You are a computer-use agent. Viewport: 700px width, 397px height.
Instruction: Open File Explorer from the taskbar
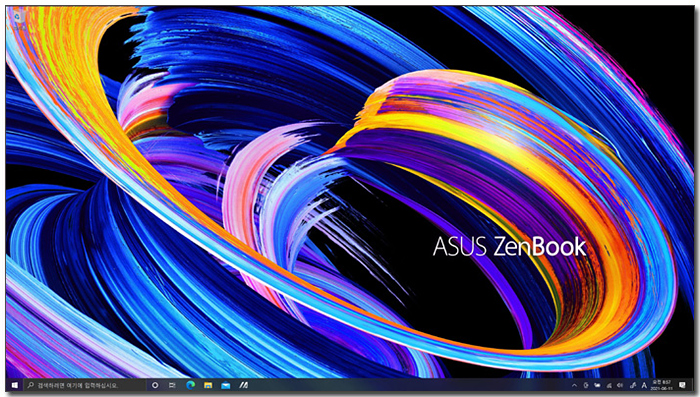pyautogui.click(x=208, y=385)
